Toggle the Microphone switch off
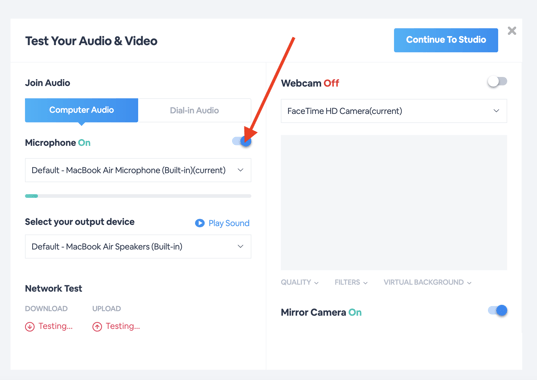The width and height of the screenshot is (537, 380). coord(242,141)
